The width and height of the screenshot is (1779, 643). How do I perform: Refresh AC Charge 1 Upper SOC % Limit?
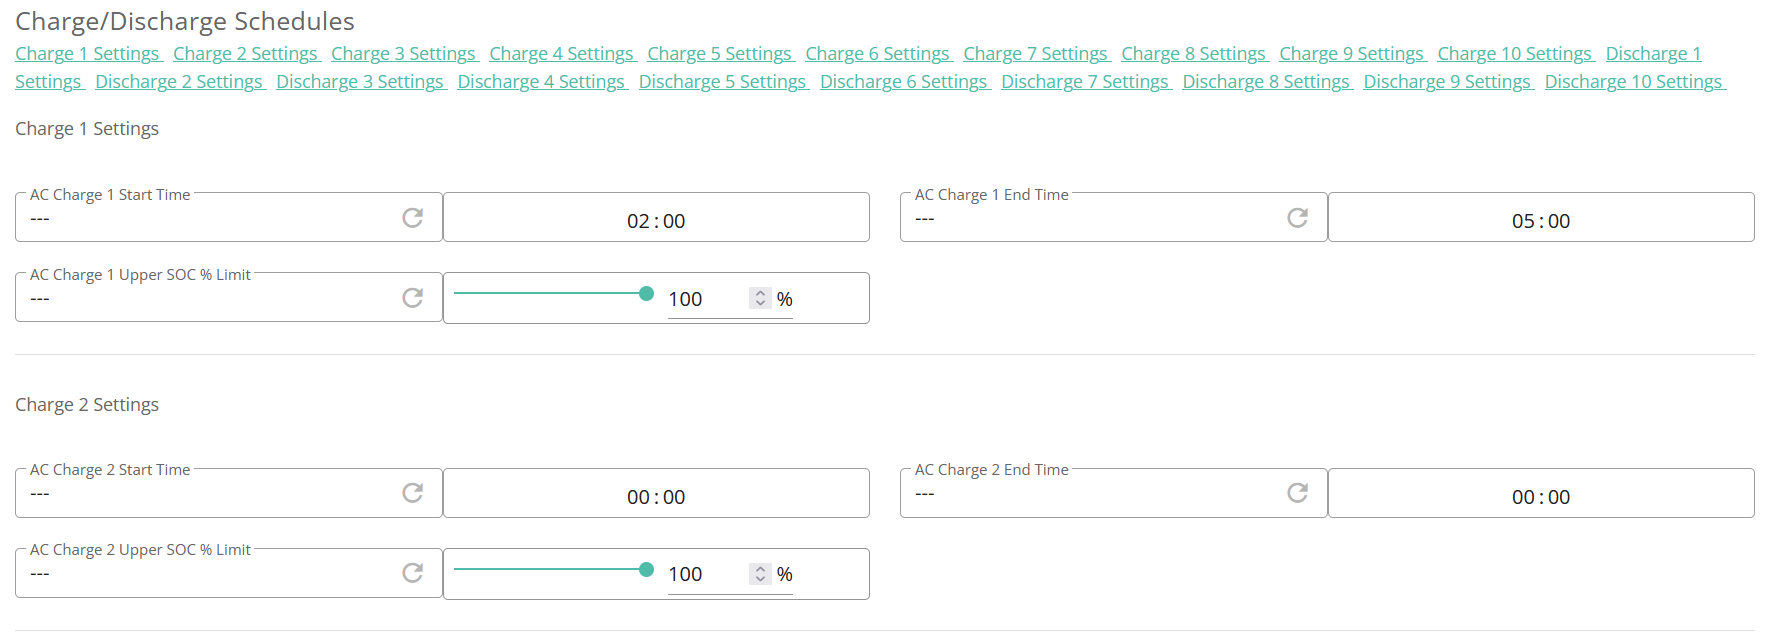pos(412,298)
